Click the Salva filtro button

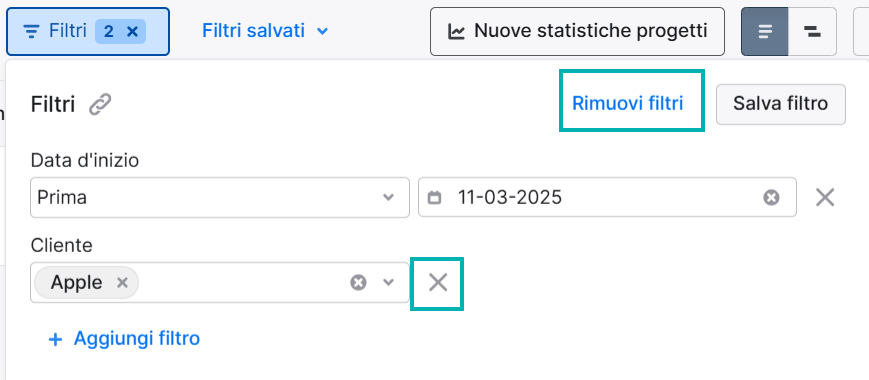[x=780, y=104]
